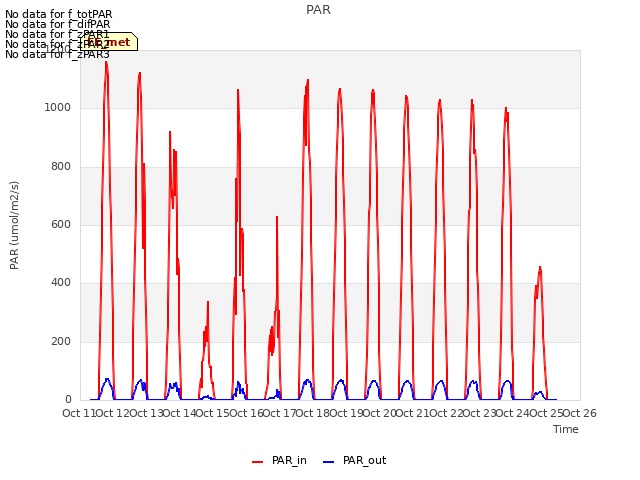The height and width of the screenshot is (480, 640).
Task: Click the PAR_in legend entry
Action: click(x=279, y=460)
